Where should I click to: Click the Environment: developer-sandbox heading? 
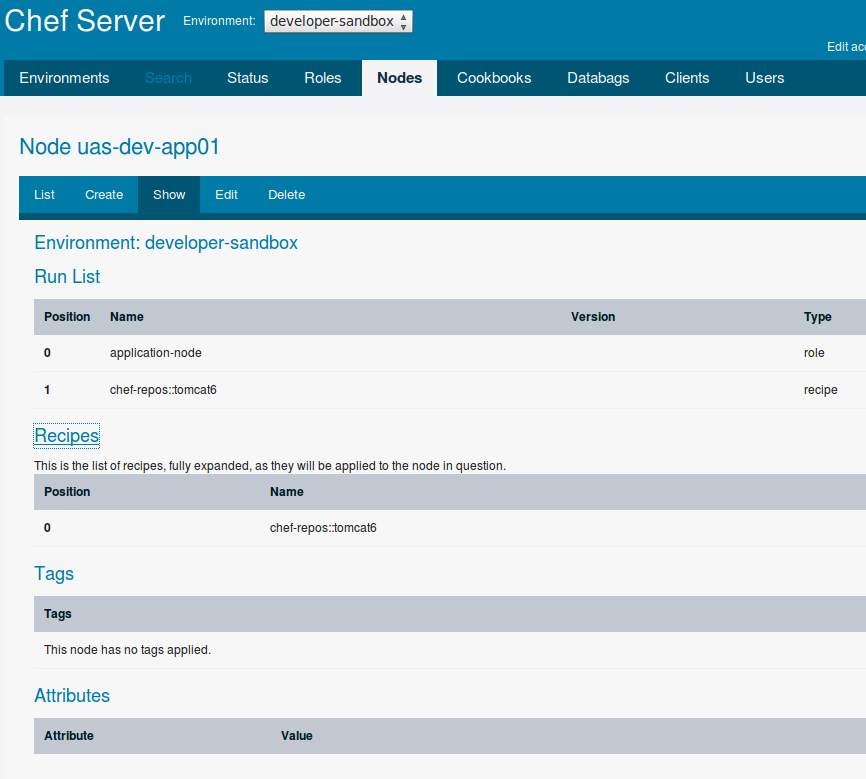(166, 243)
